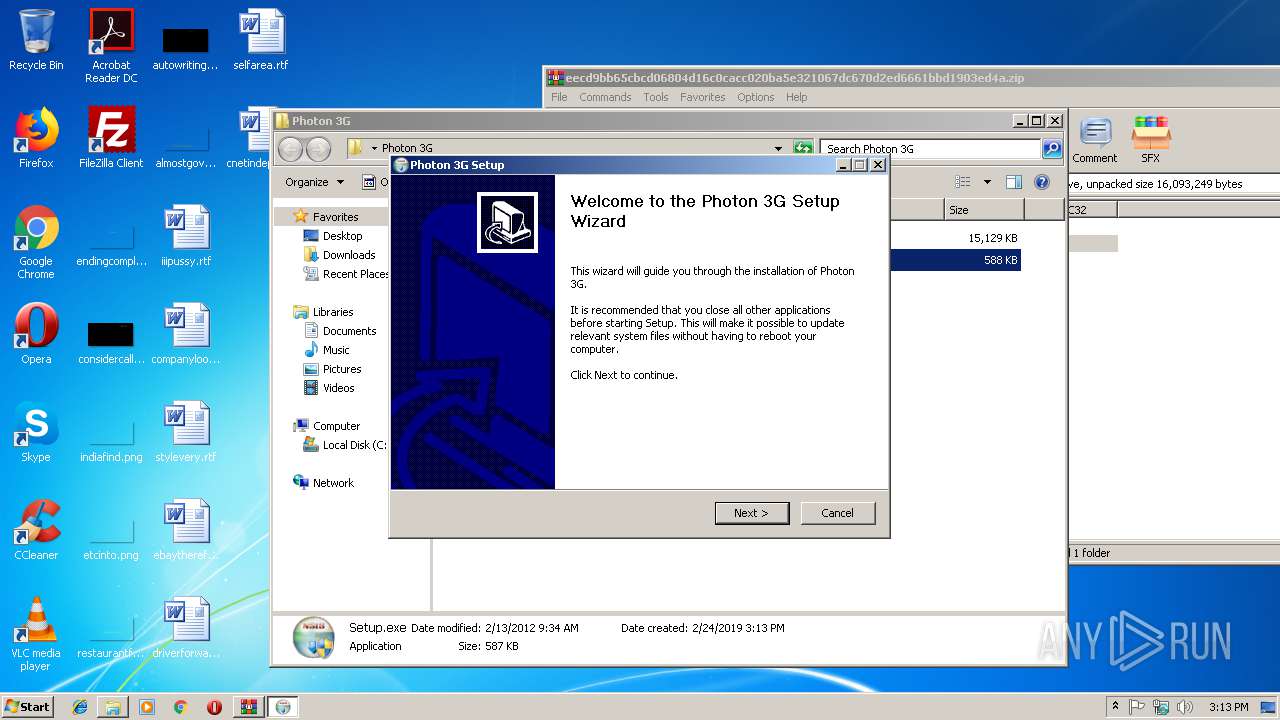Open Internet Explorer from taskbar
The width and height of the screenshot is (1280, 720).
click(80, 707)
